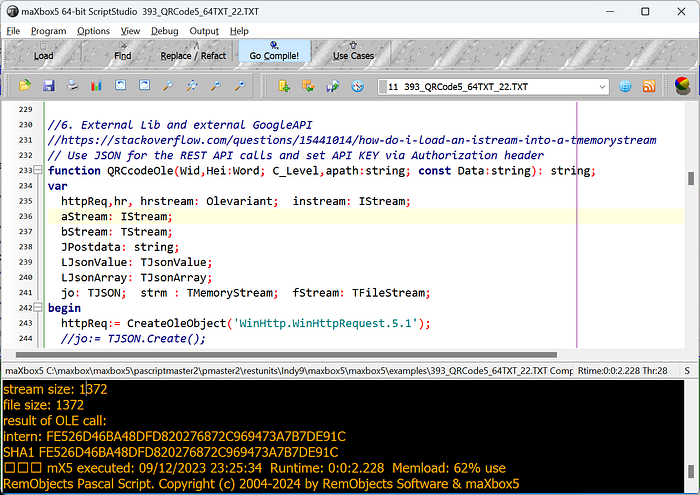
Task: Collapse the begin block fold at line 242
Action: coord(38,308)
